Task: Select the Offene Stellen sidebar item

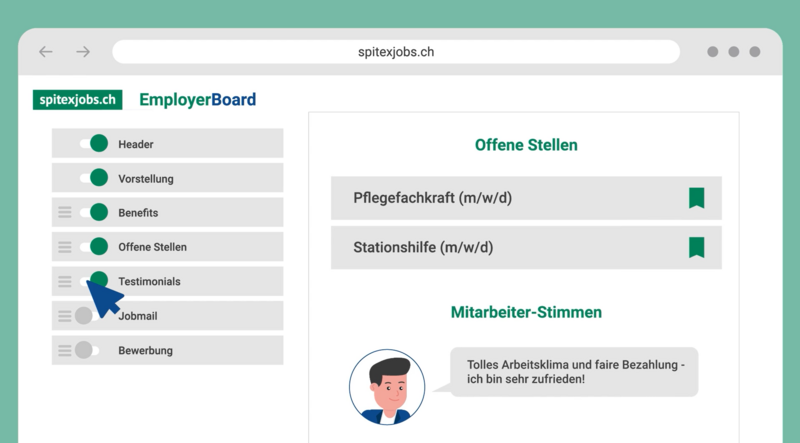Action: 152,247
